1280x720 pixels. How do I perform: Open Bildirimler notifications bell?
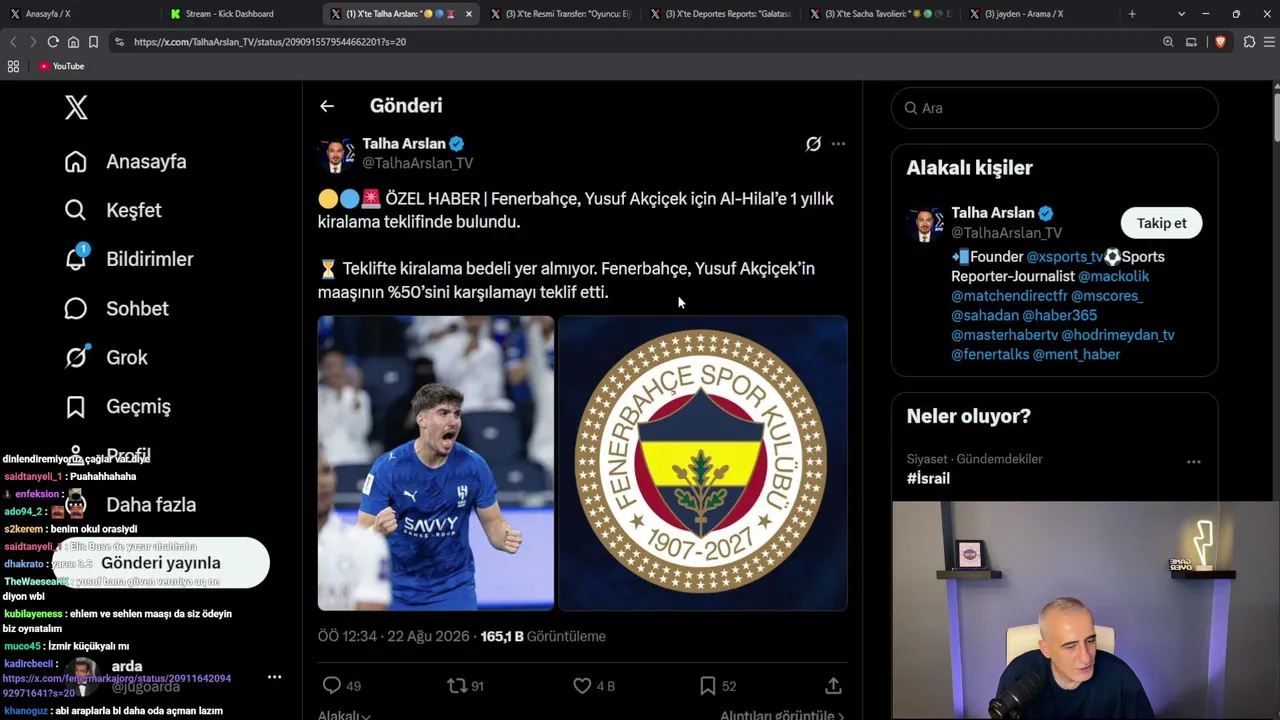click(129, 259)
